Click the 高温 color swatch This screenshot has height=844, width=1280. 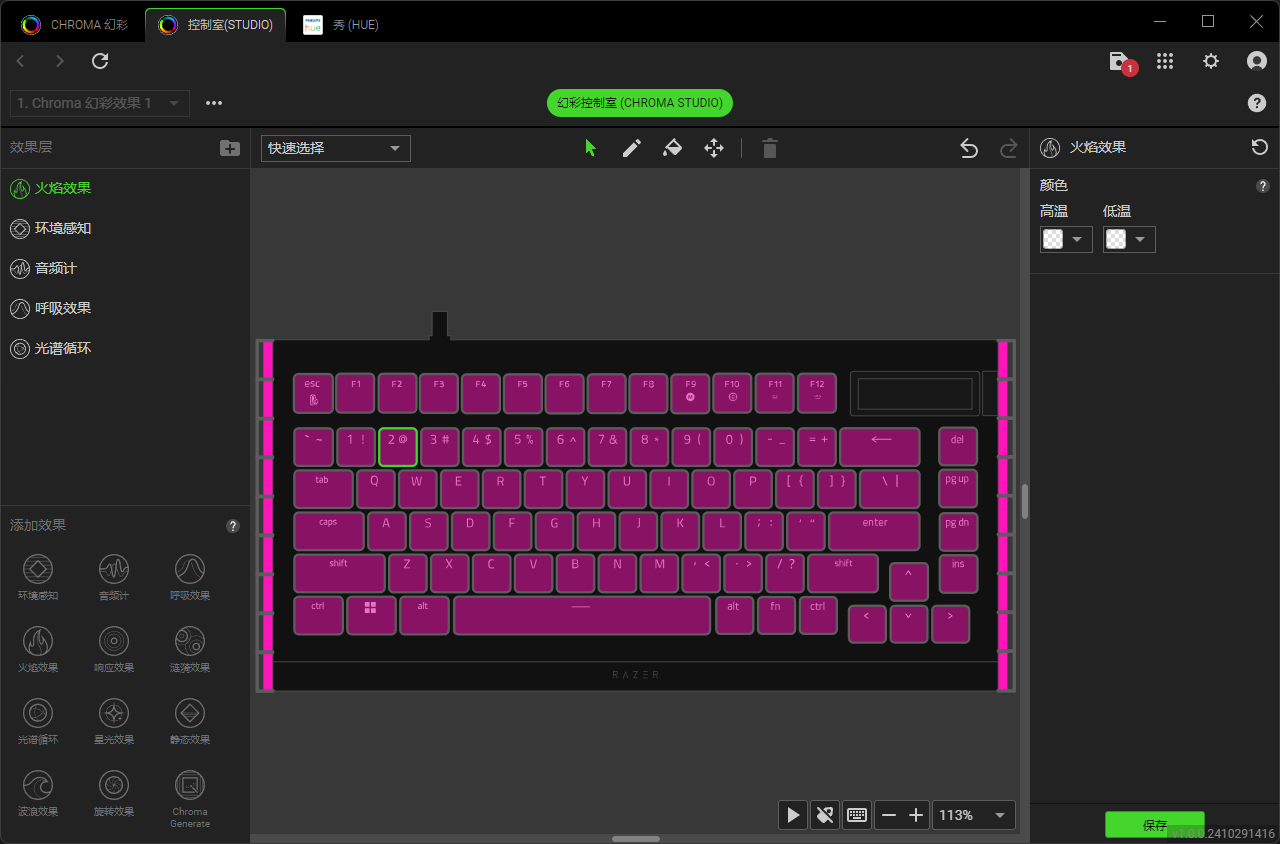(1054, 239)
